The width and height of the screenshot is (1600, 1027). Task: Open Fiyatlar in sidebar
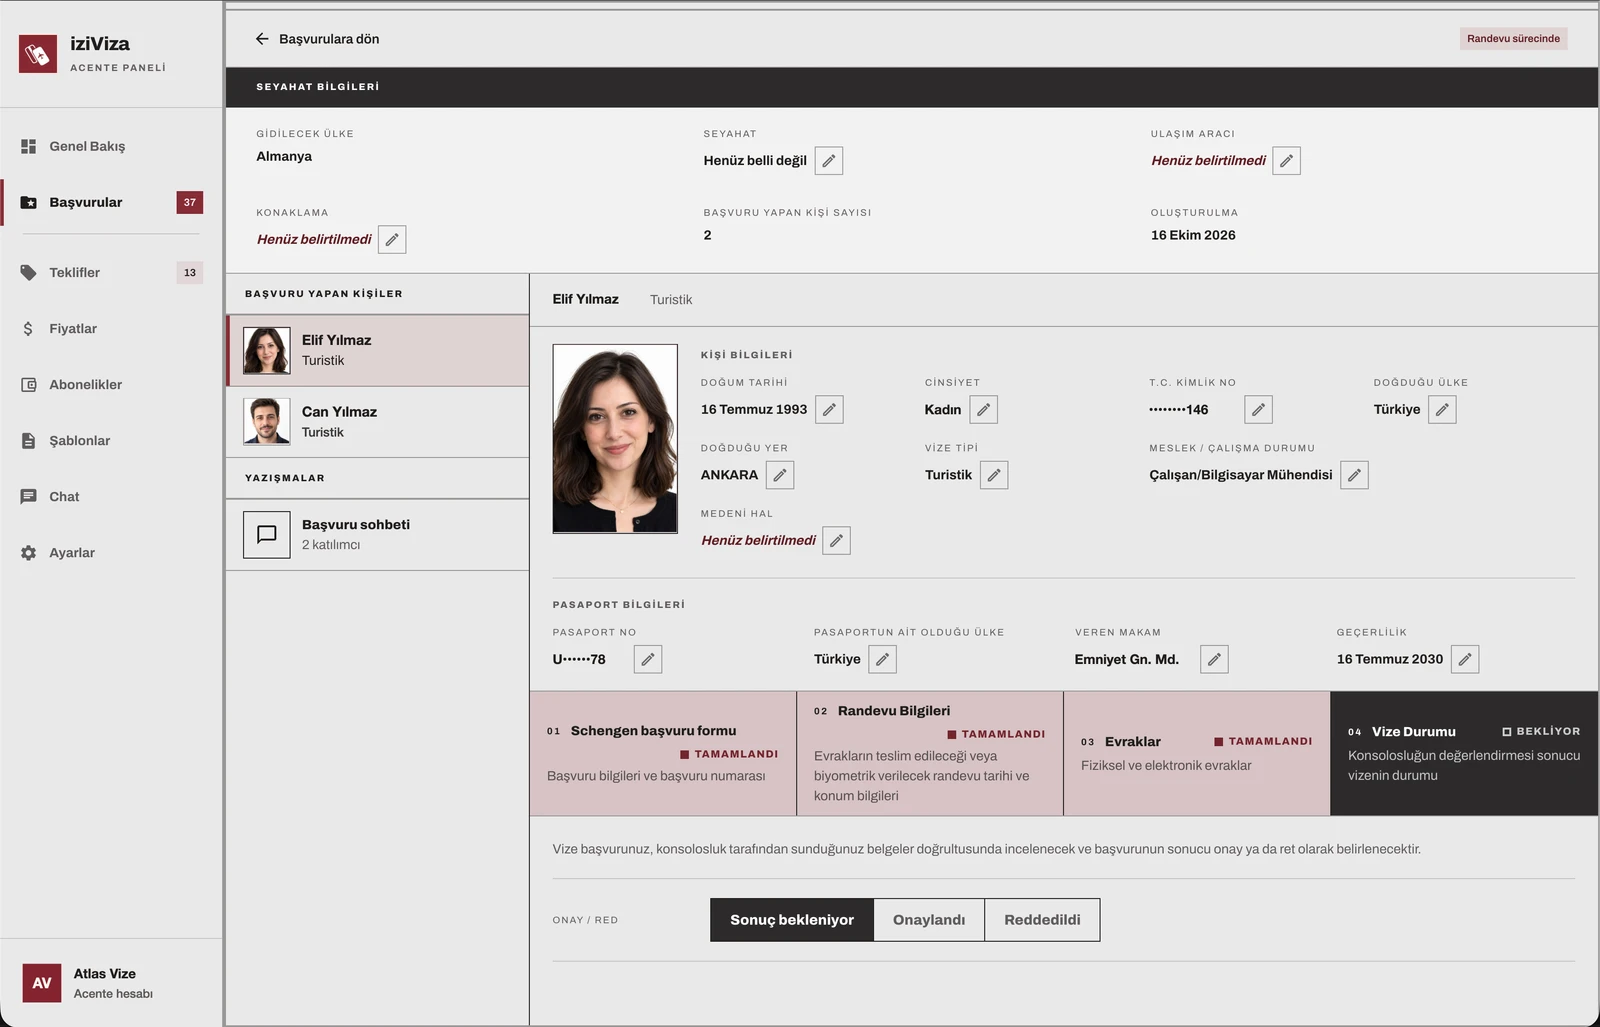[x=111, y=329]
